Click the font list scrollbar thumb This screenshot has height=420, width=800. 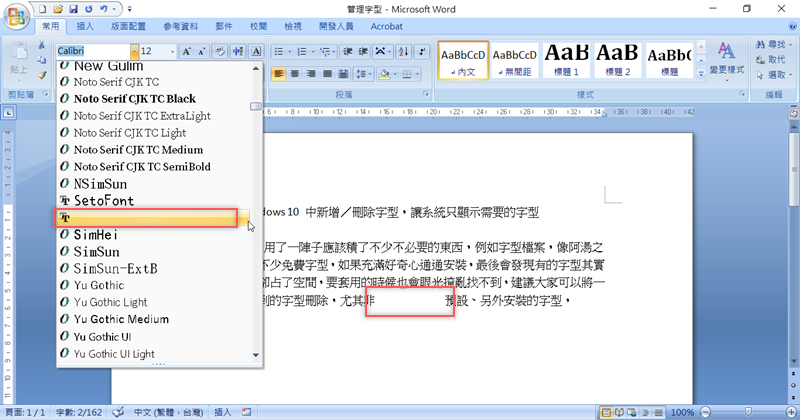click(256, 106)
